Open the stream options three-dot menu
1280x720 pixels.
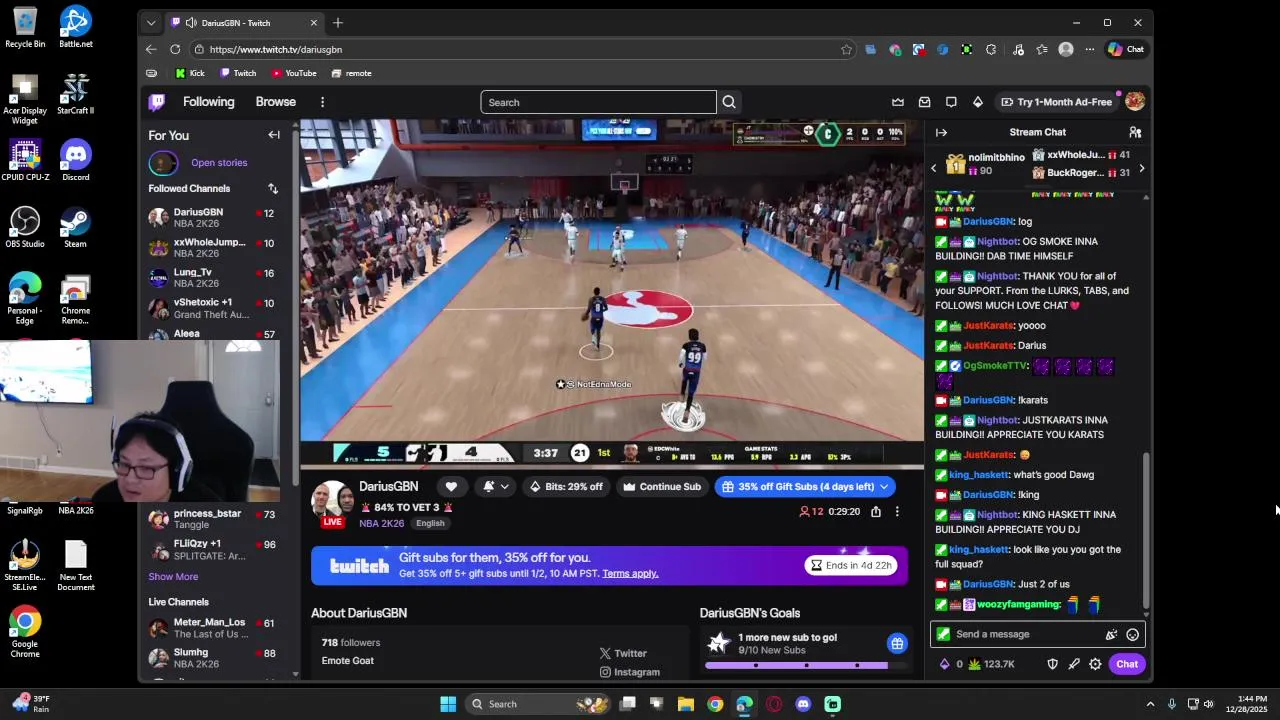pos(897,512)
